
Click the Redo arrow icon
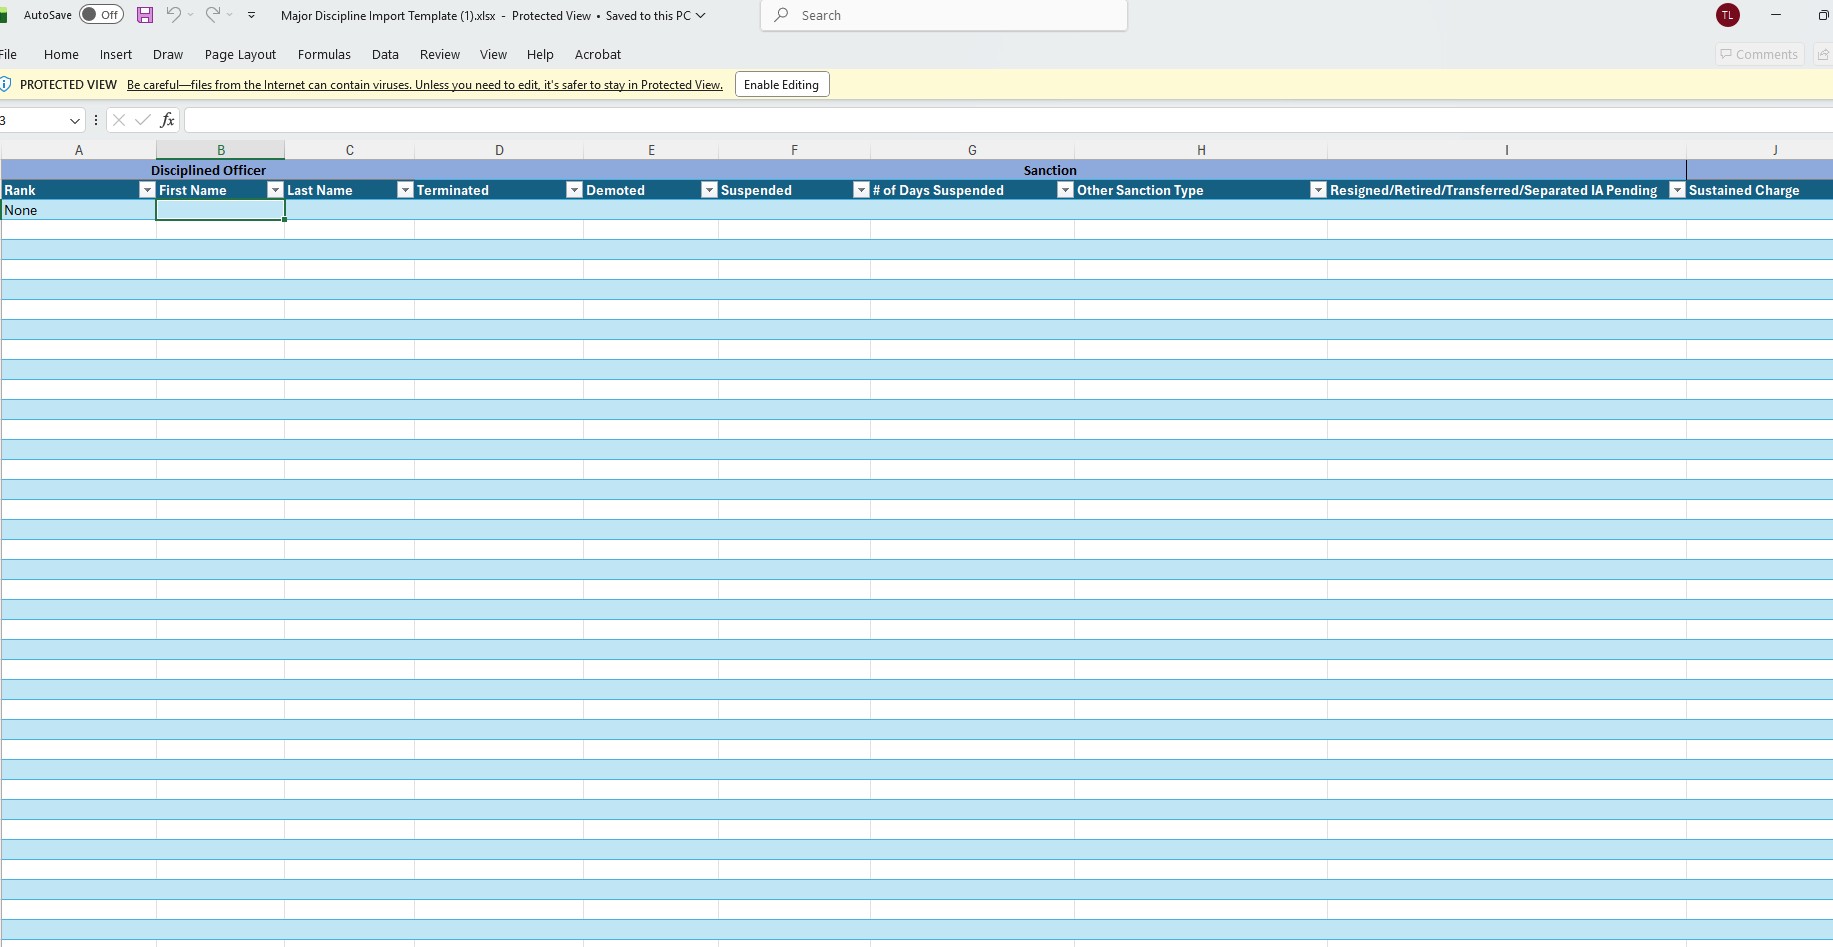click(x=212, y=15)
